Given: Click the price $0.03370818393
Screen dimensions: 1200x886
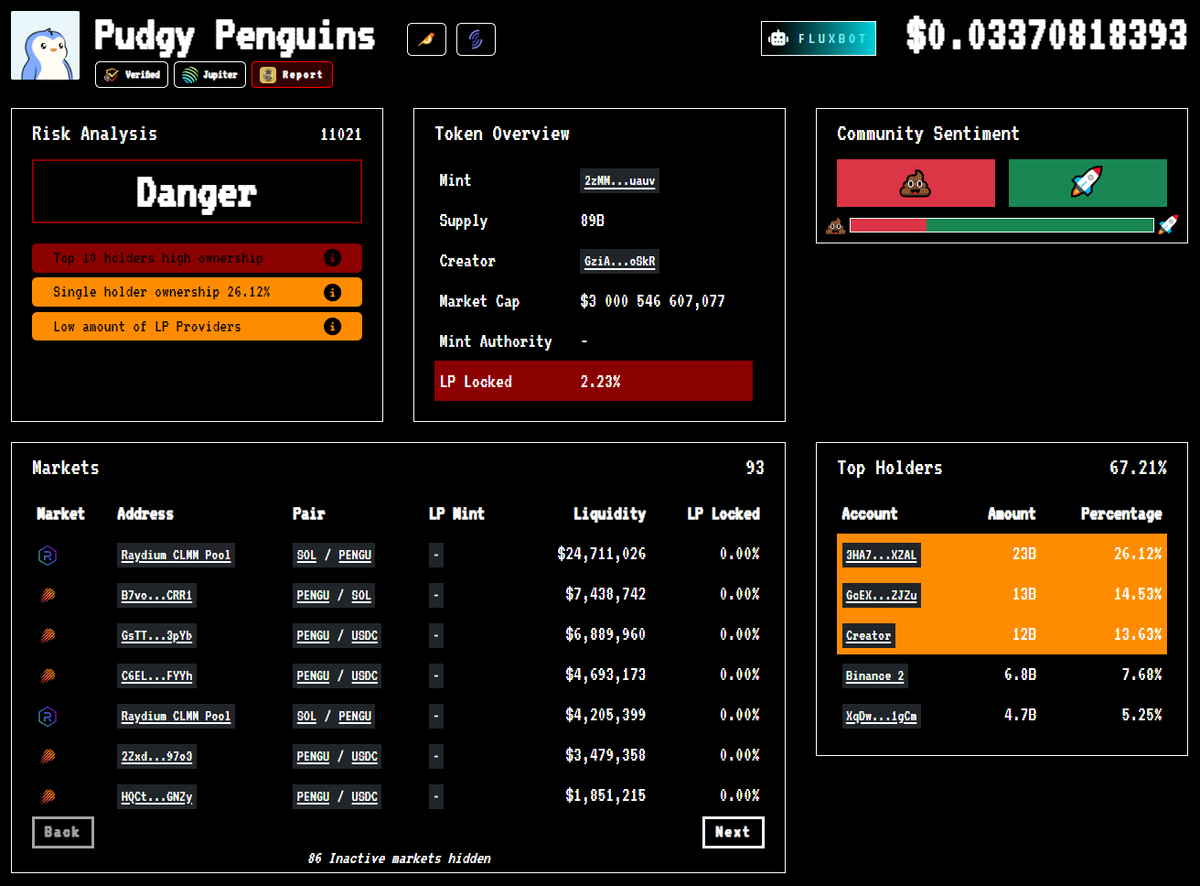Looking at the screenshot, I should [x=1047, y=36].
